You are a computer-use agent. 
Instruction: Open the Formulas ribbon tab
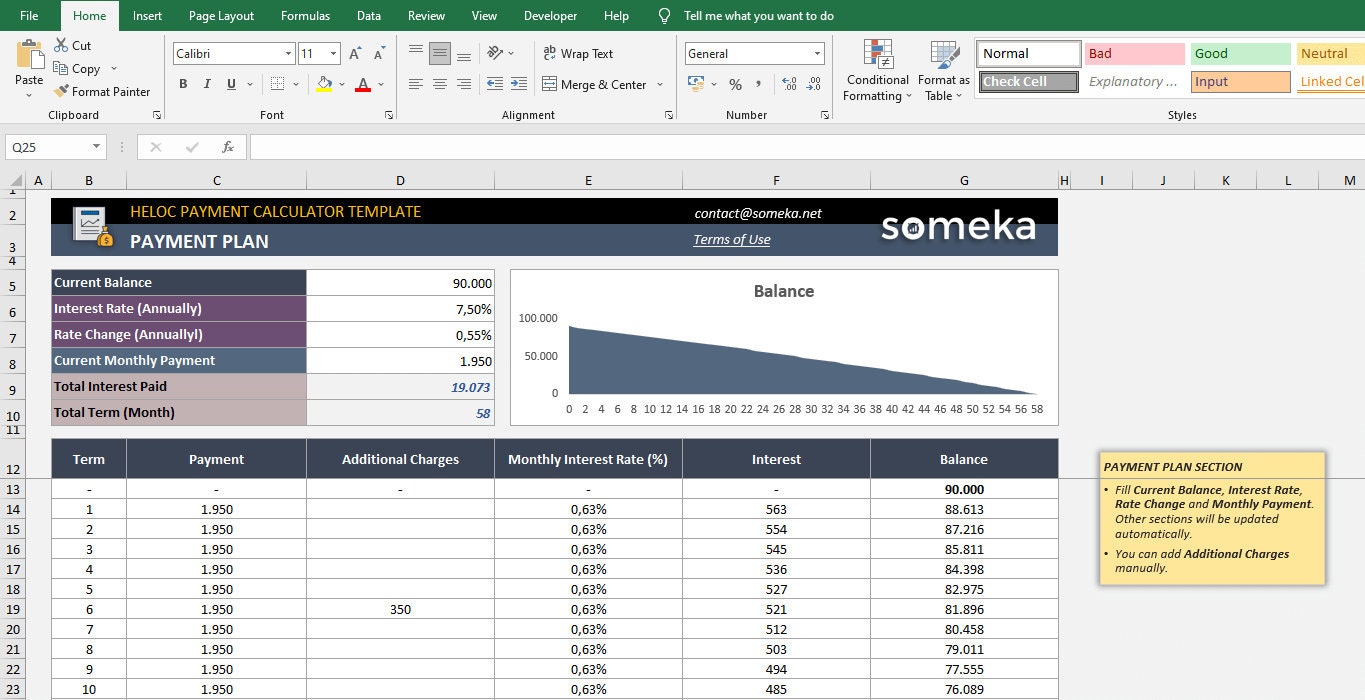[304, 16]
